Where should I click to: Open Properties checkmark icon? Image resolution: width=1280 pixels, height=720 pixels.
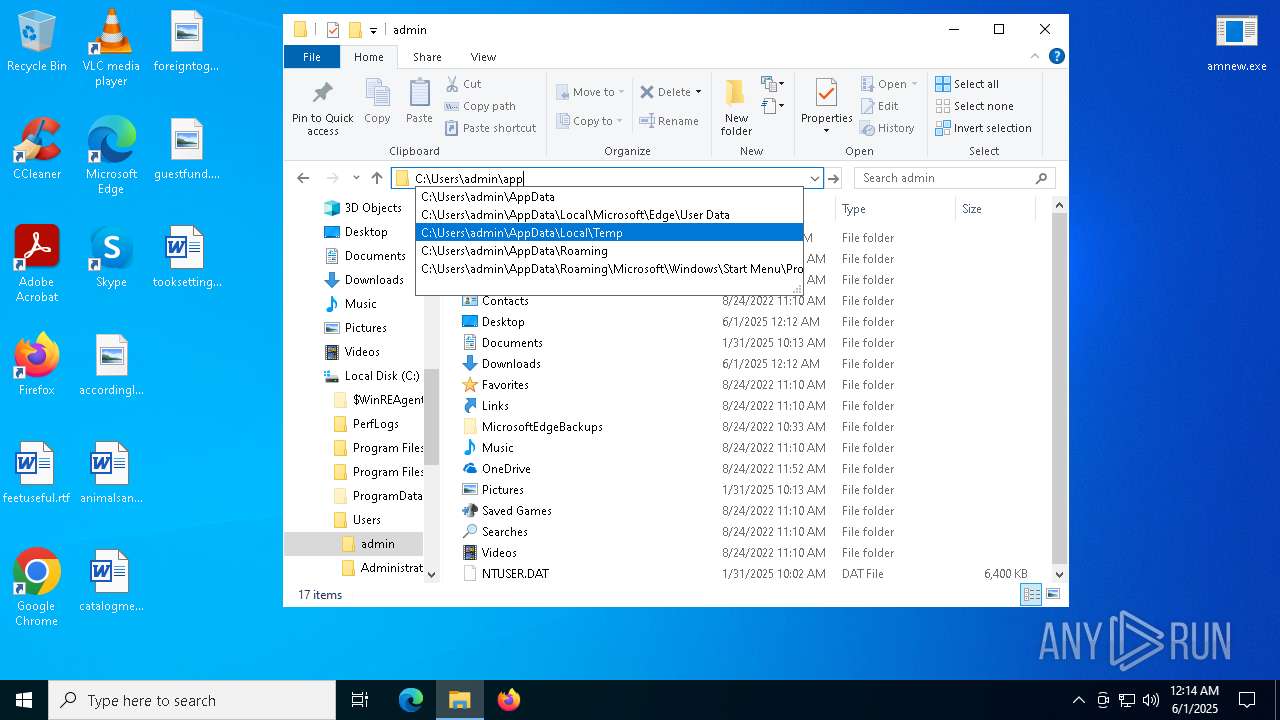coord(826,93)
